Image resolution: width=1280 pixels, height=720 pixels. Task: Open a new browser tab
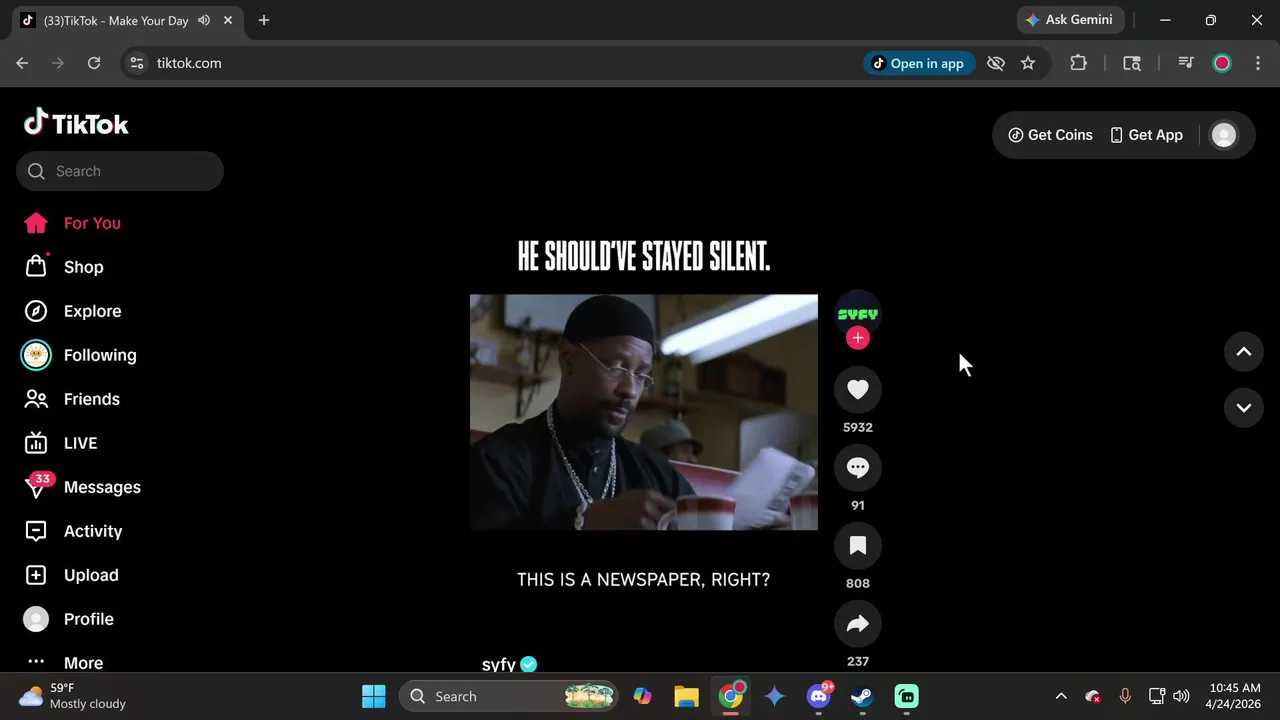coord(264,20)
